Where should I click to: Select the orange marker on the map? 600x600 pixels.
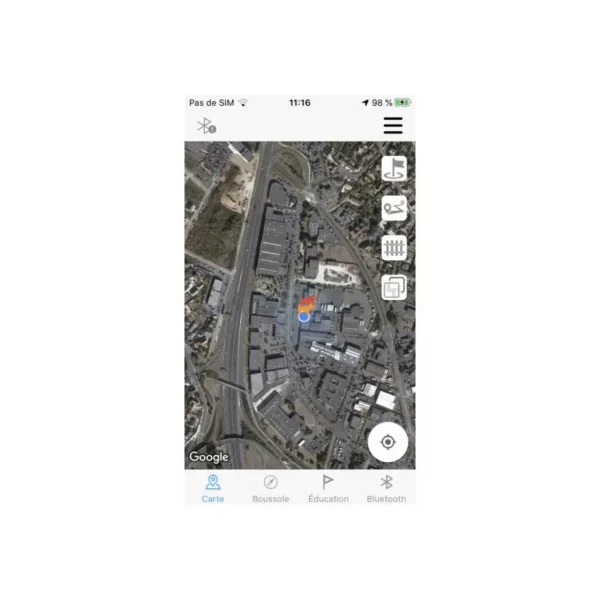[305, 307]
